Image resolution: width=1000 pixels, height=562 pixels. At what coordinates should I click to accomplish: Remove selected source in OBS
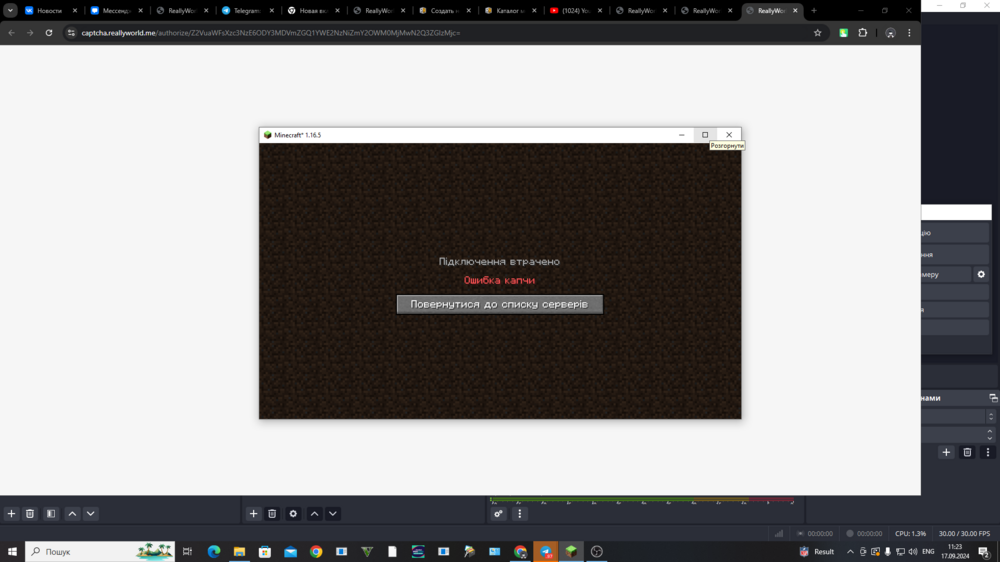[272, 514]
